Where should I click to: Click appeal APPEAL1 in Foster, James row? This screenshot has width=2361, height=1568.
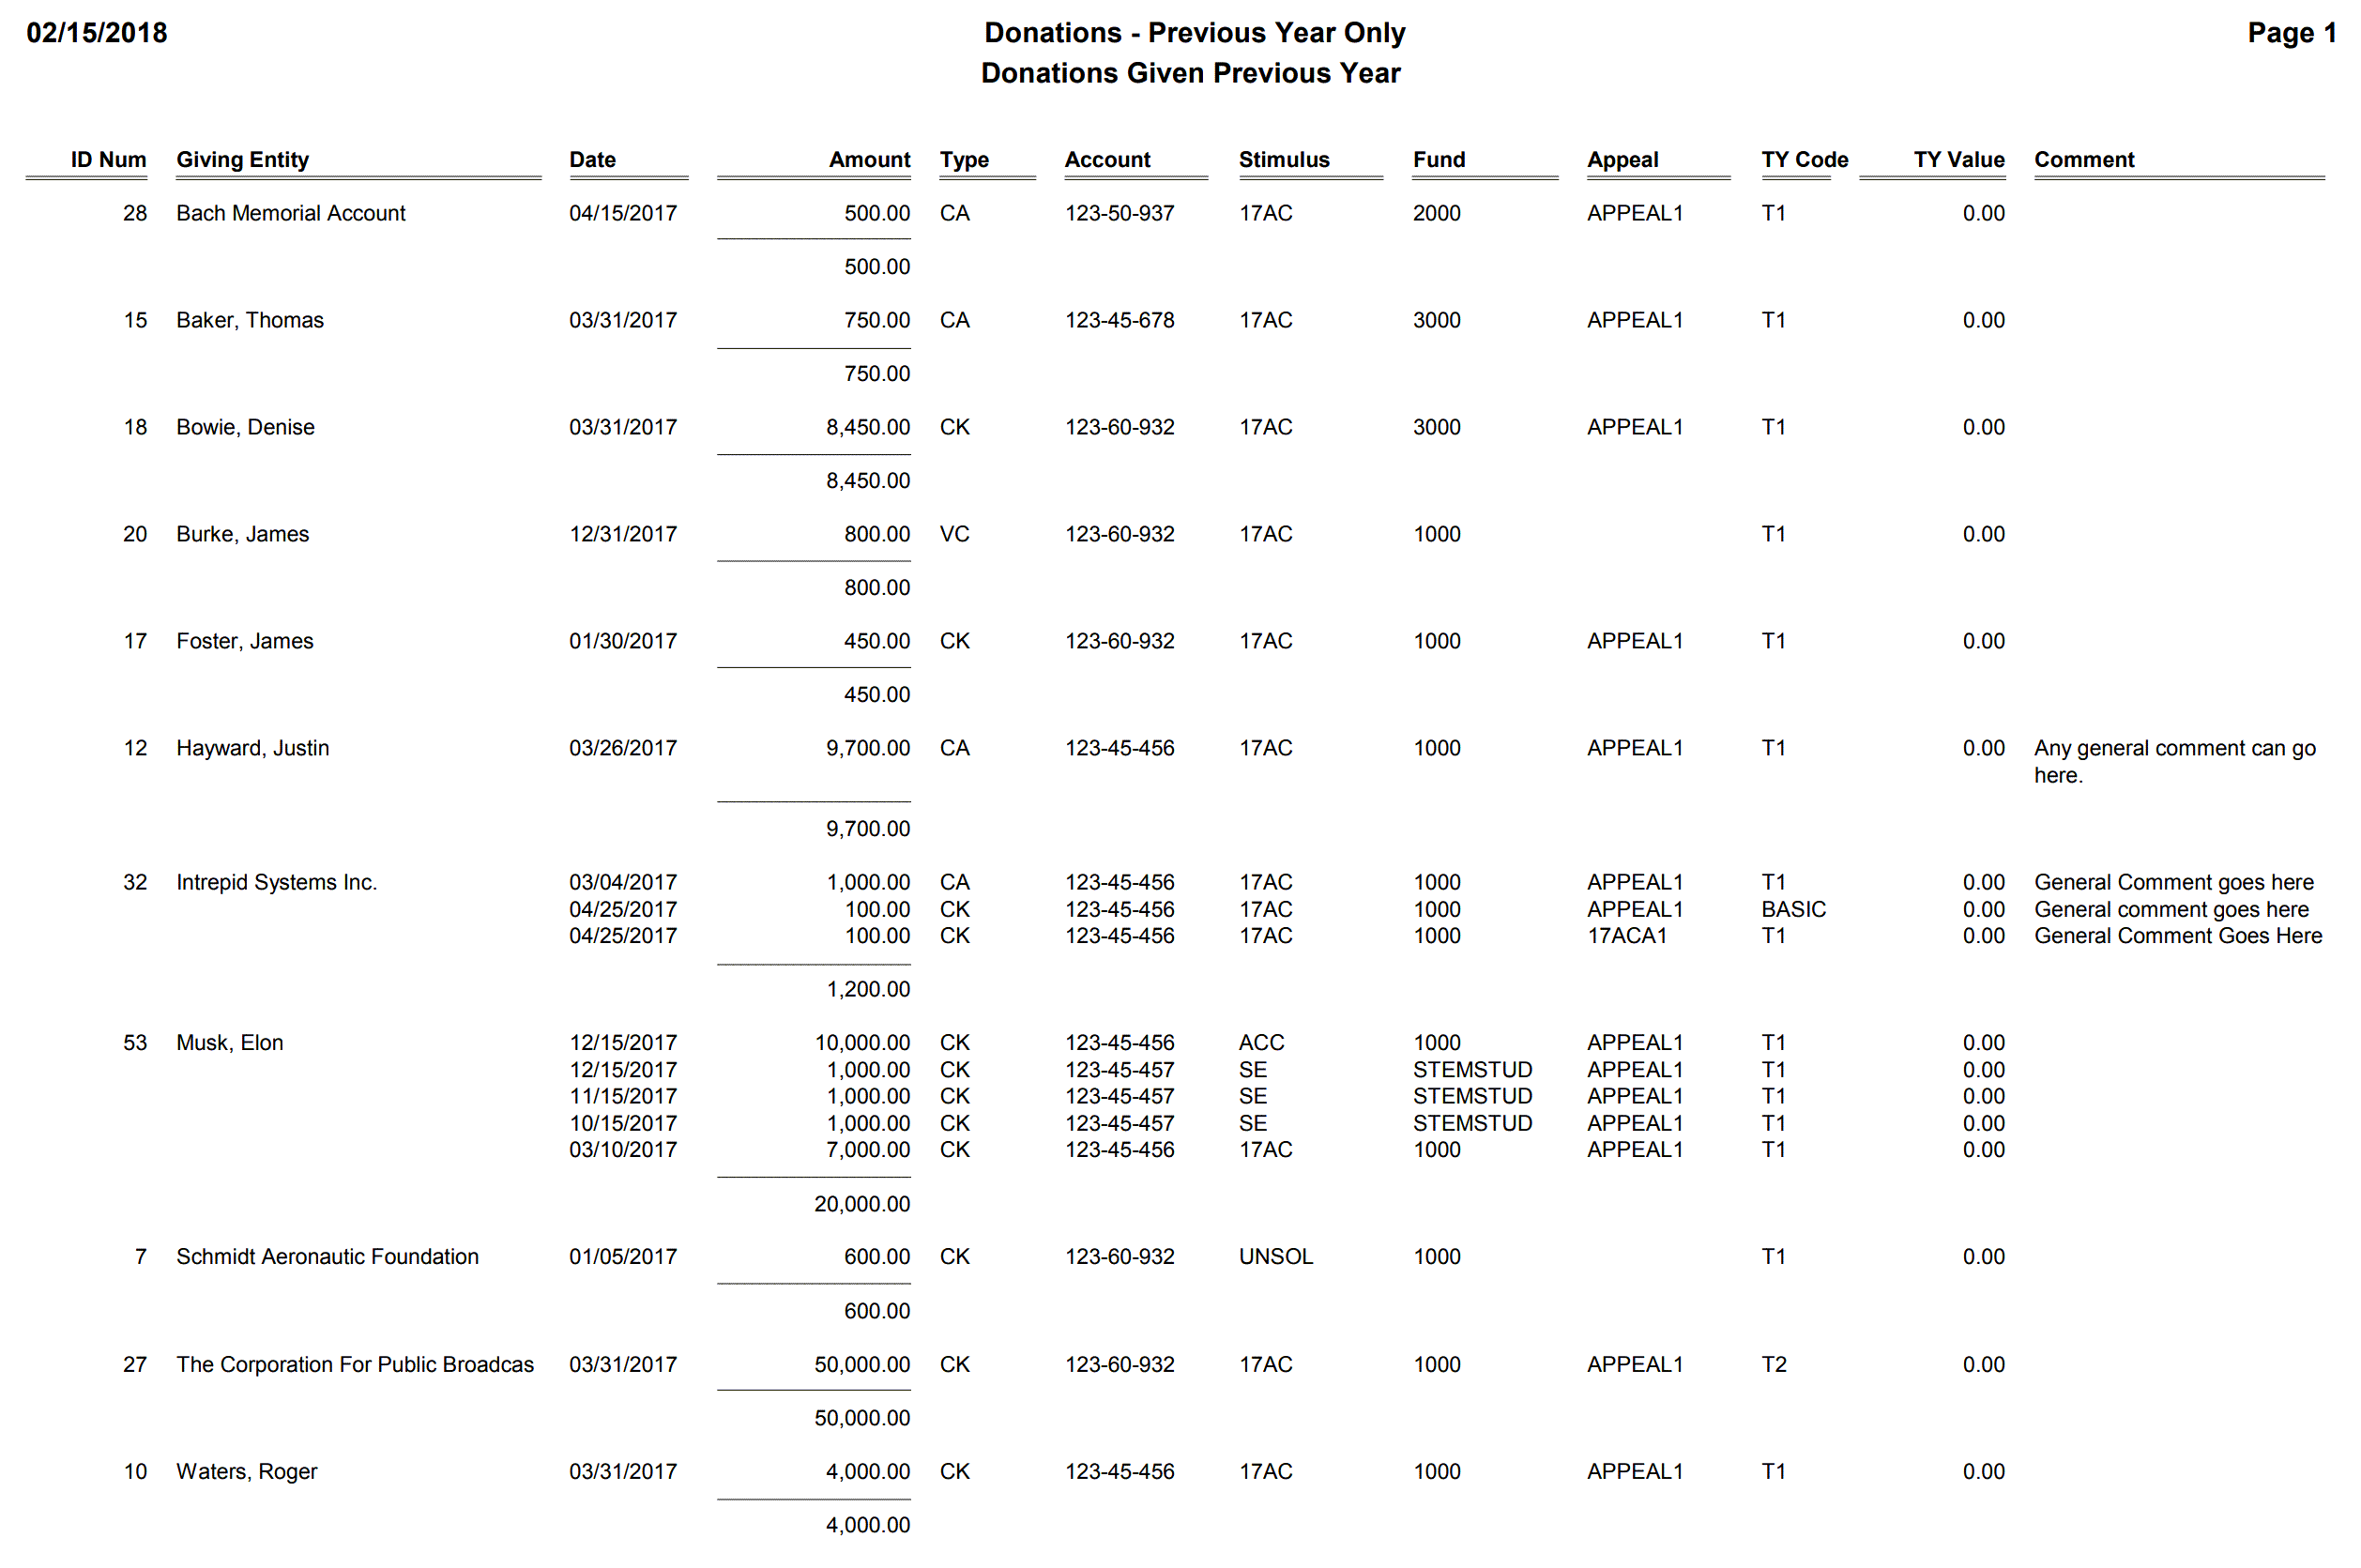(1635, 641)
